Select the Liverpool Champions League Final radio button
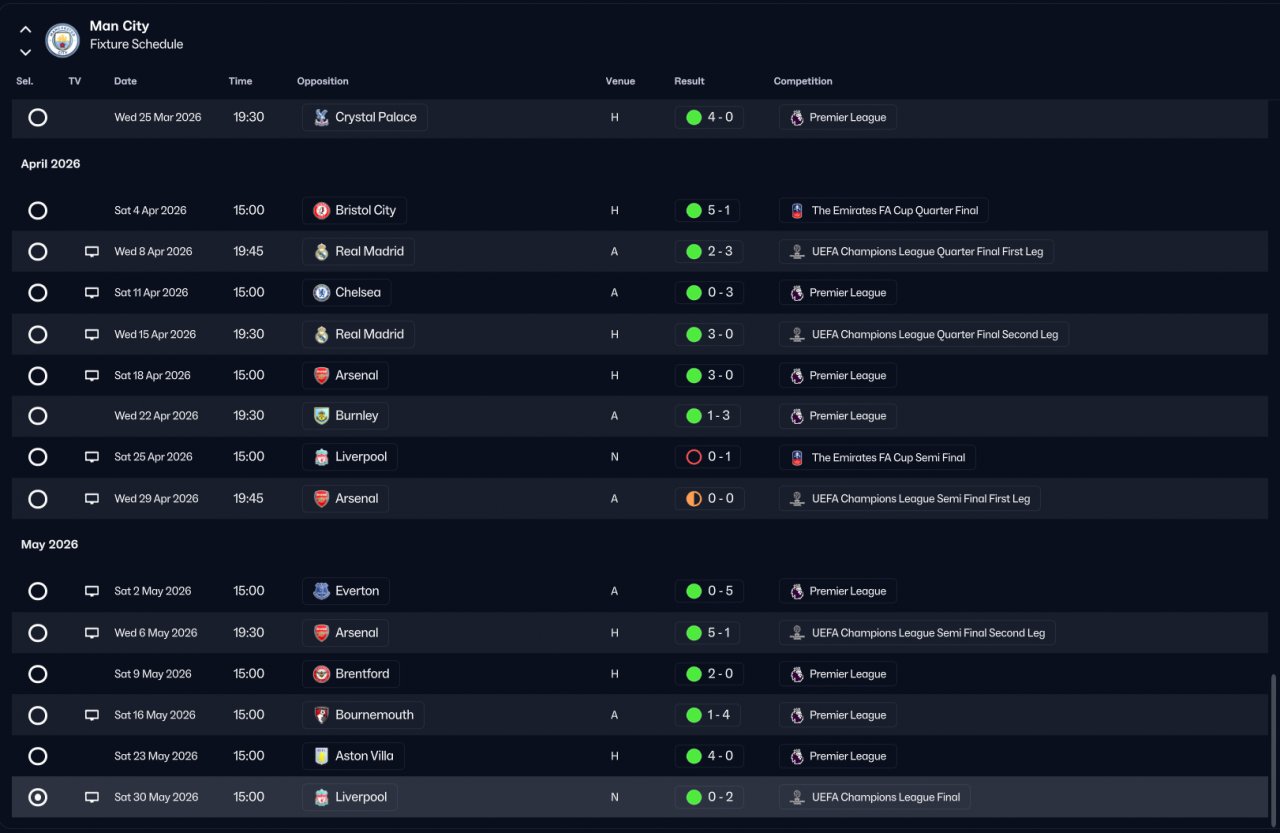 (38, 797)
